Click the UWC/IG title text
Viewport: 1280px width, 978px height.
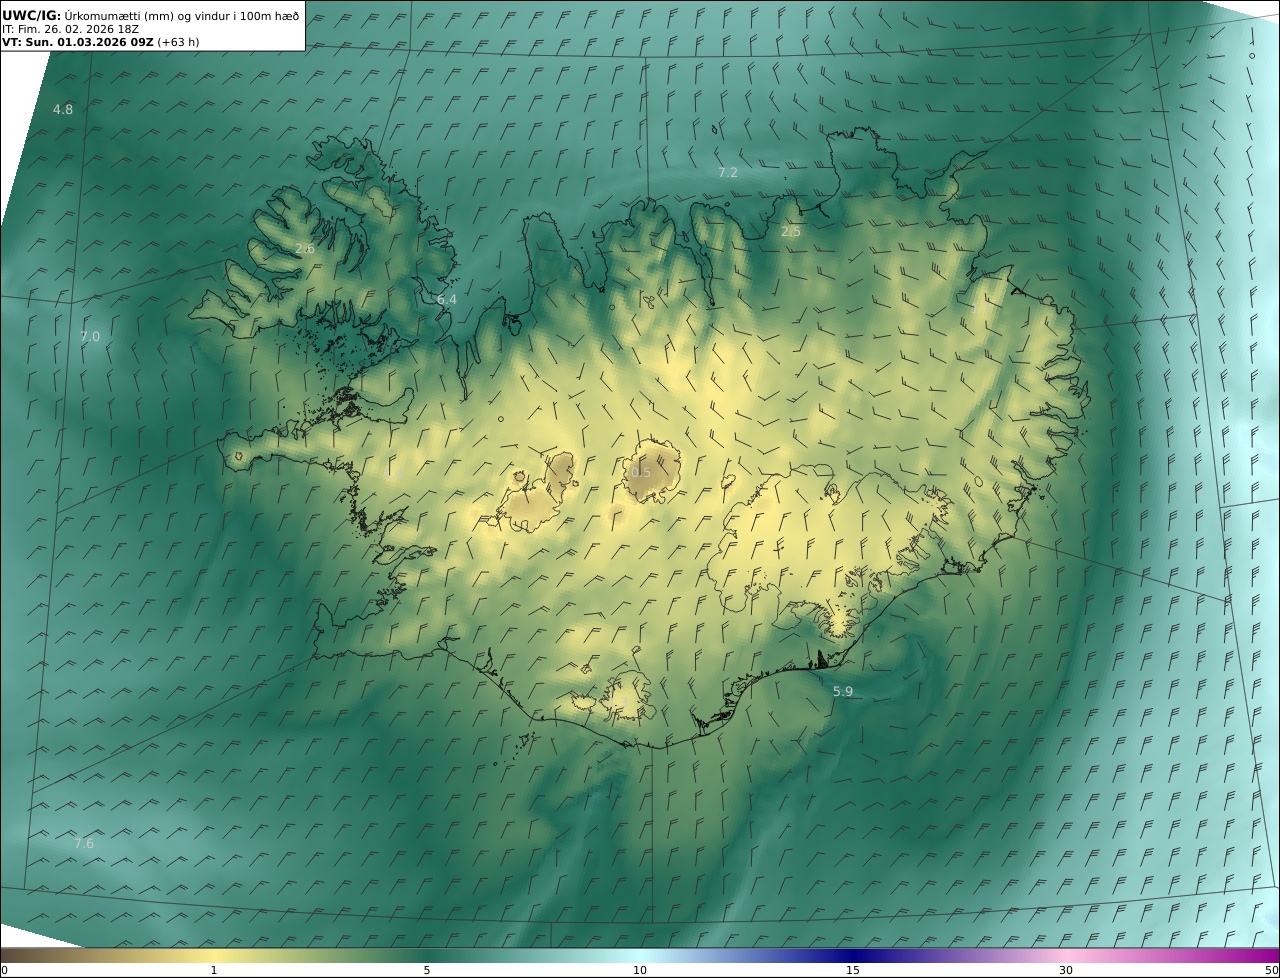click(31, 15)
